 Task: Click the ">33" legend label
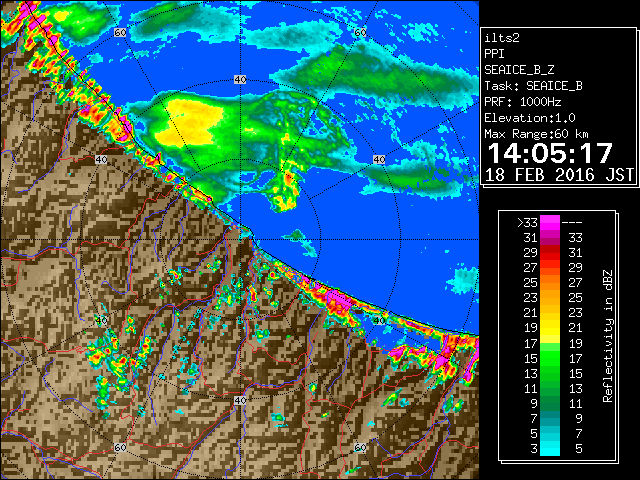pyautogui.click(x=527, y=223)
